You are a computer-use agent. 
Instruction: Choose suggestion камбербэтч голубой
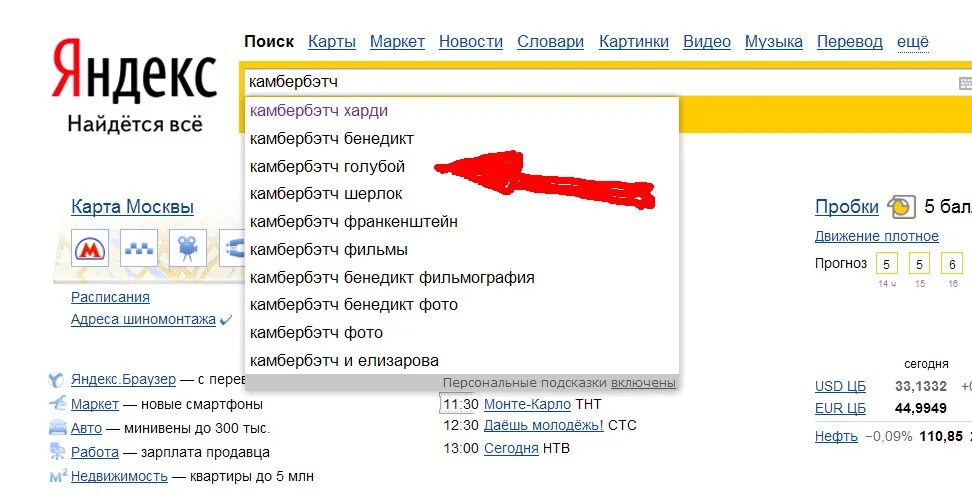tap(462, 167)
